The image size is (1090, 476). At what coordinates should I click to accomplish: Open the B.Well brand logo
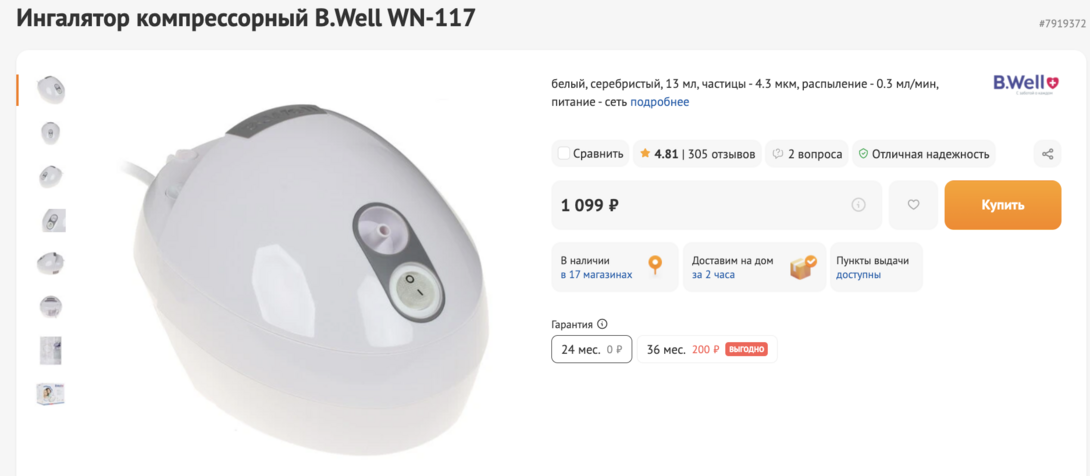pyautogui.click(x=1025, y=85)
